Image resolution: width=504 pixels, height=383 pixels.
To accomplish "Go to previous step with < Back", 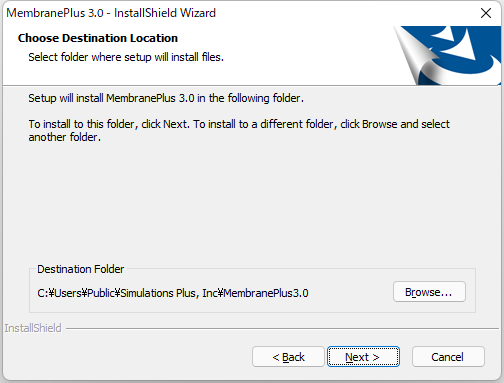I will pyautogui.click(x=288, y=357).
